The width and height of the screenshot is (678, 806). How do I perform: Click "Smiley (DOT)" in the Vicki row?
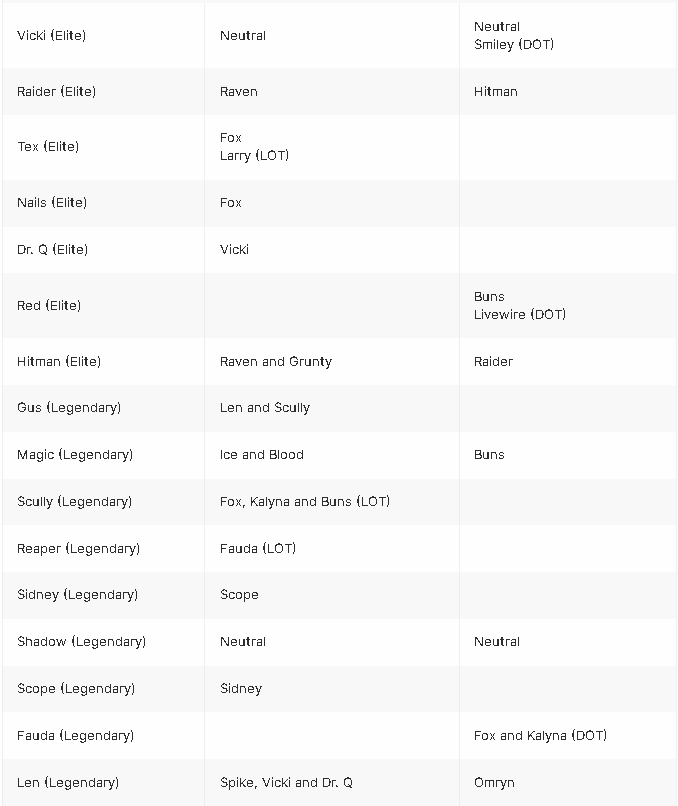tap(513, 45)
